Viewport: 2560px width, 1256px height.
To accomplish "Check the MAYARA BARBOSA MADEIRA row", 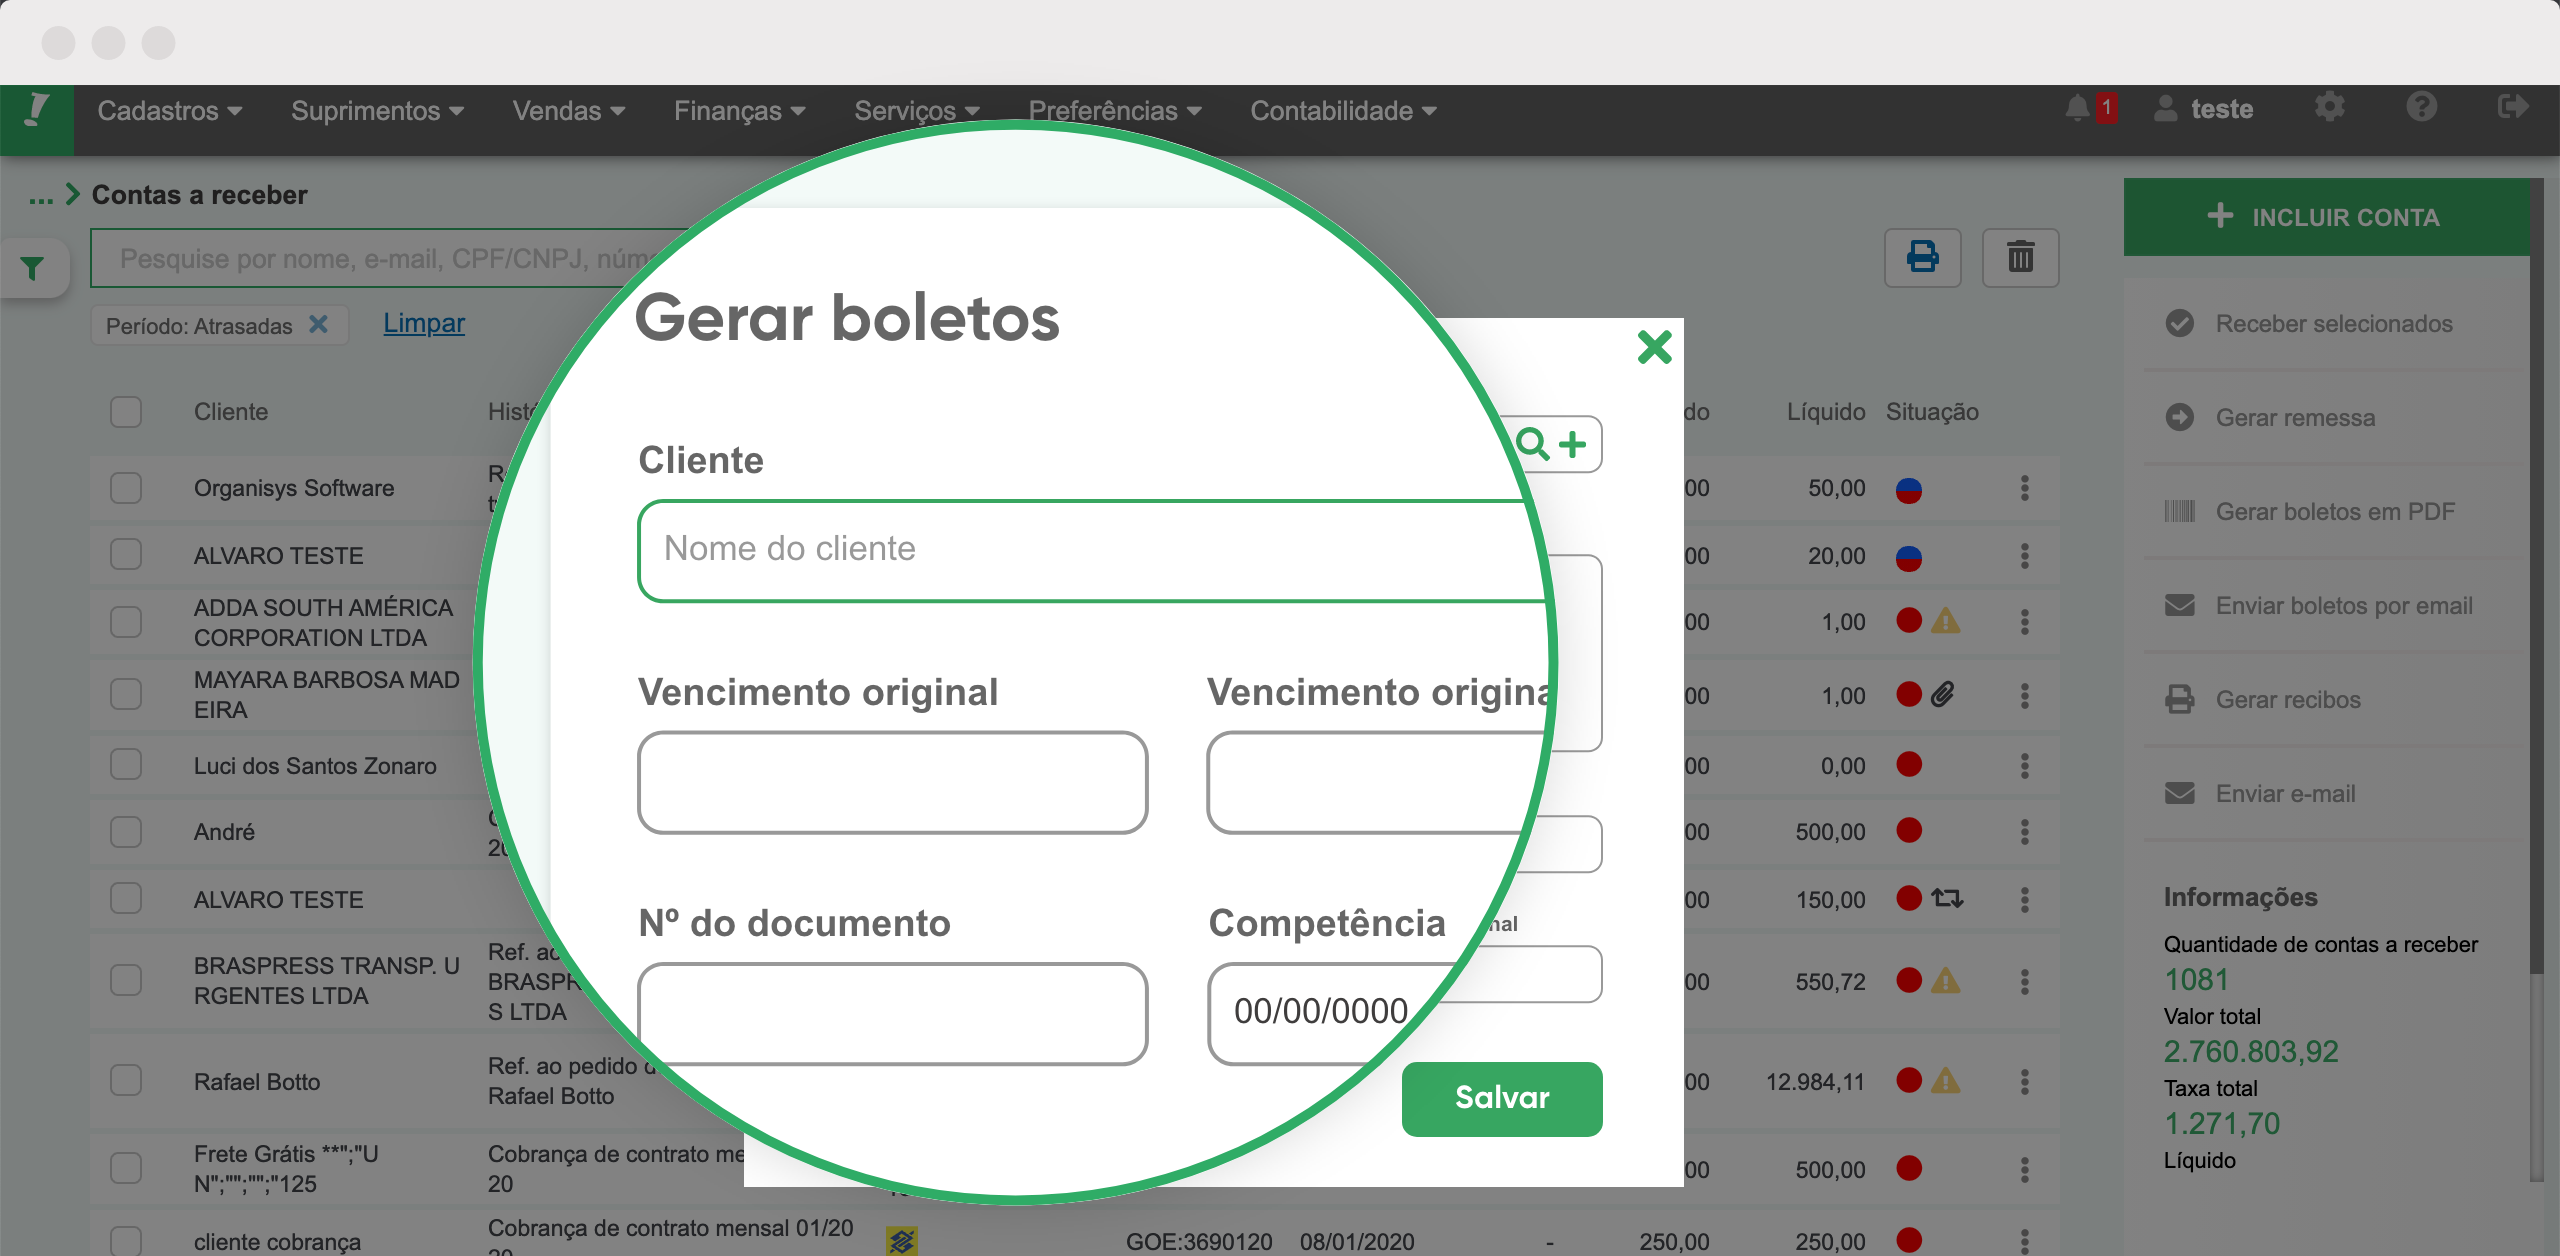I will click(x=126, y=694).
